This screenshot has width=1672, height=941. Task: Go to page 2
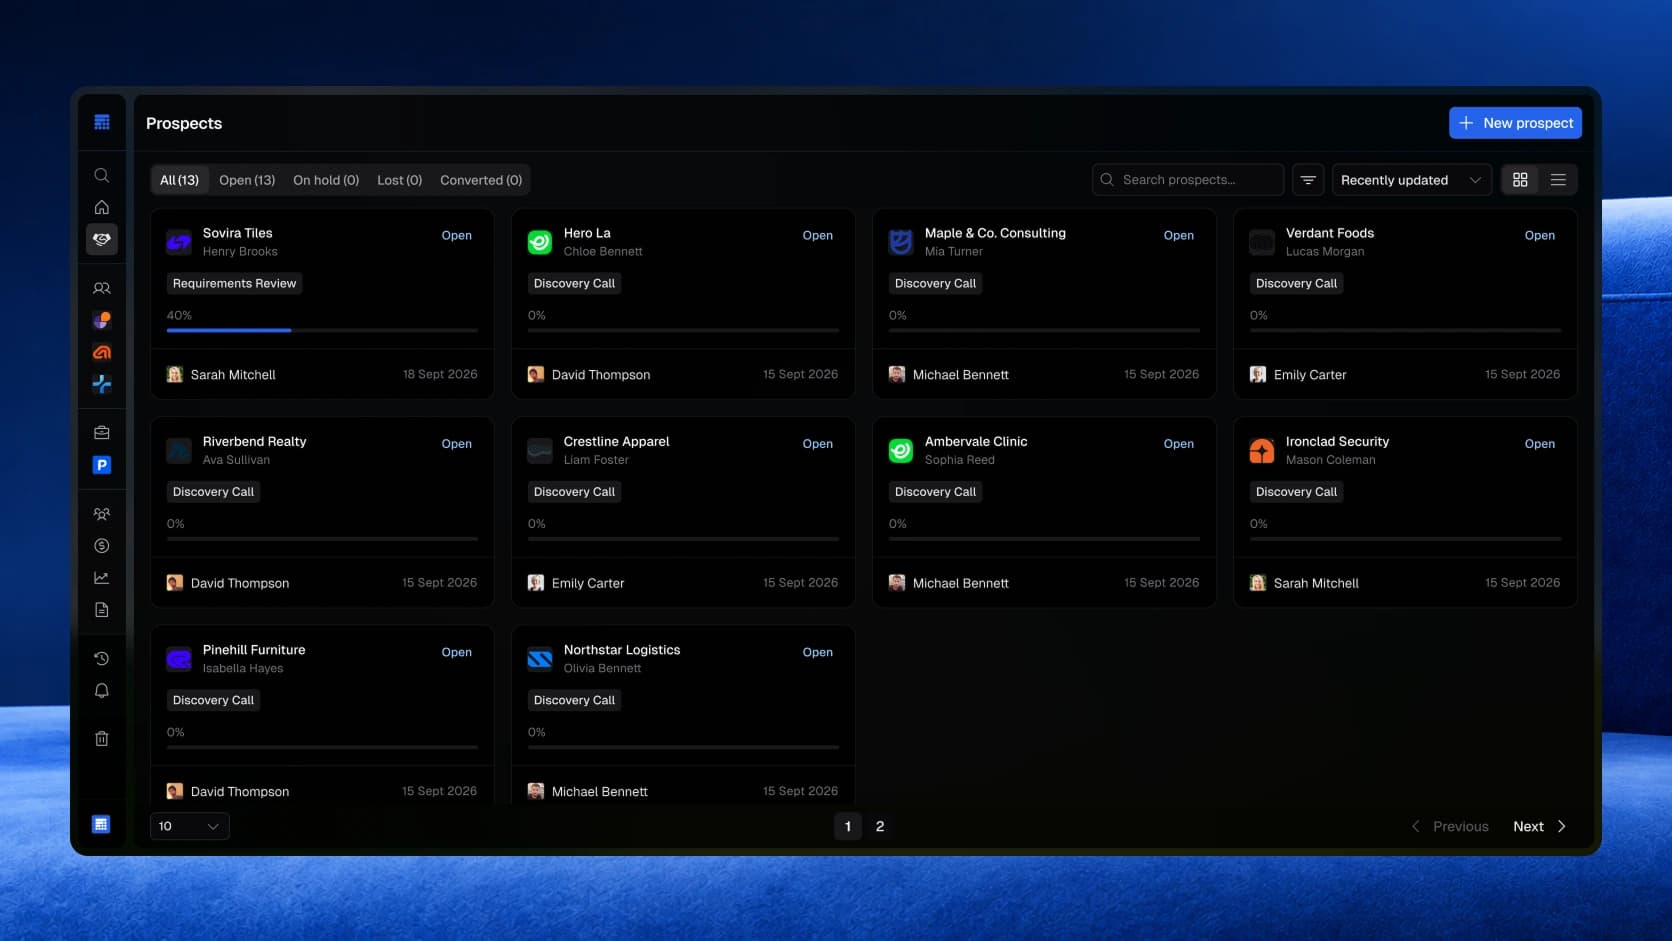tap(880, 826)
